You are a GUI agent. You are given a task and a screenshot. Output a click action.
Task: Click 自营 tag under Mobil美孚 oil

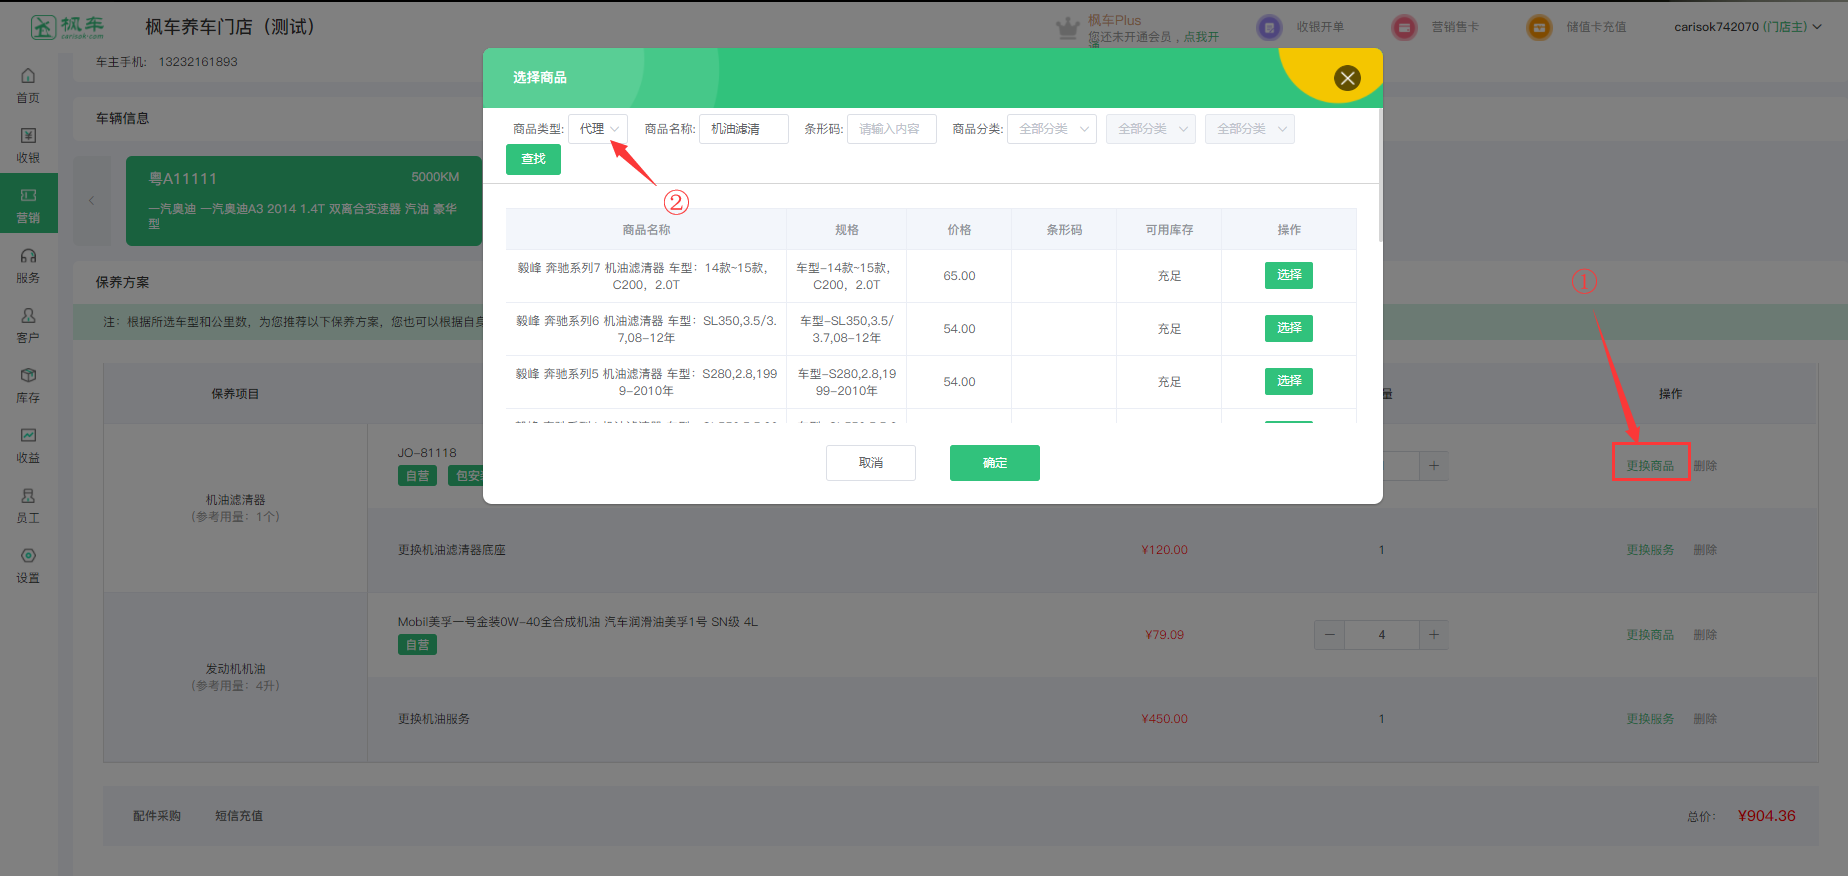click(x=417, y=645)
